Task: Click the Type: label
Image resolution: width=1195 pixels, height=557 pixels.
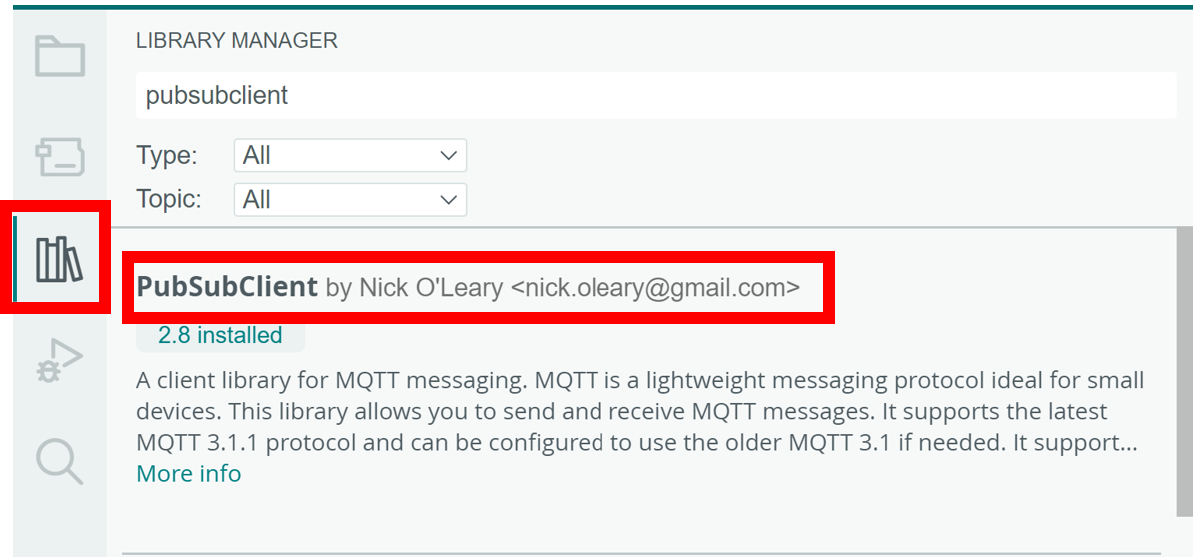Action: pos(167,156)
